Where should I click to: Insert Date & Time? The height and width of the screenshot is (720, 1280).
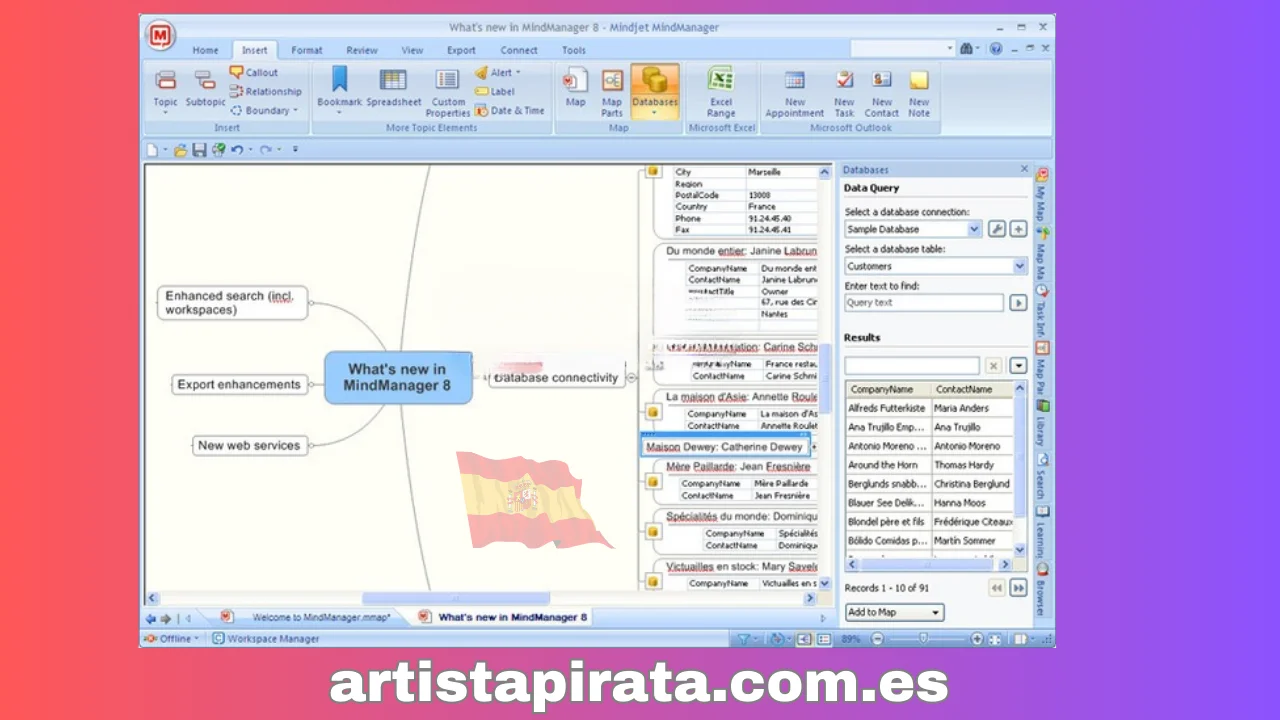pos(509,110)
